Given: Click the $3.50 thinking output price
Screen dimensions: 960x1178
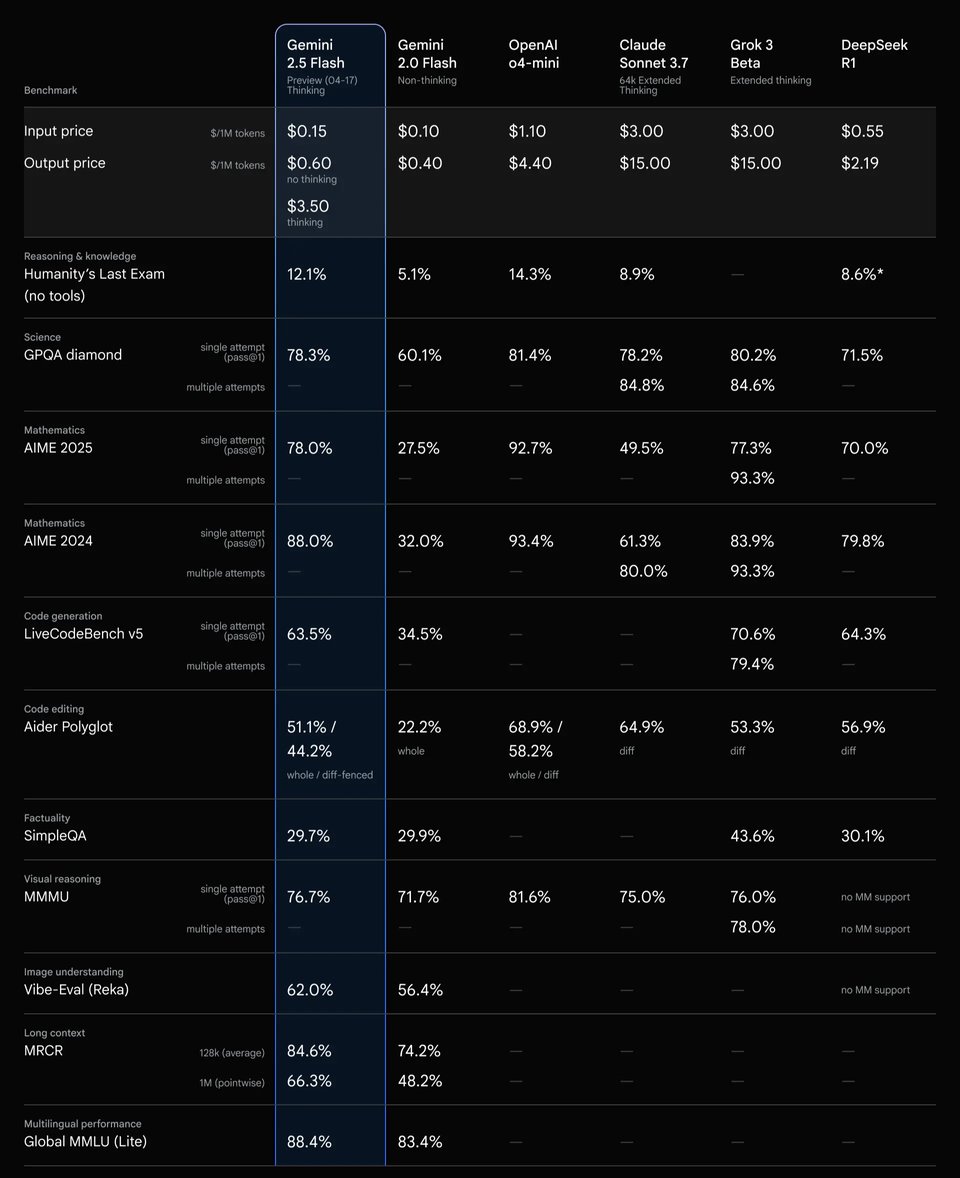Looking at the screenshot, I should click(308, 206).
